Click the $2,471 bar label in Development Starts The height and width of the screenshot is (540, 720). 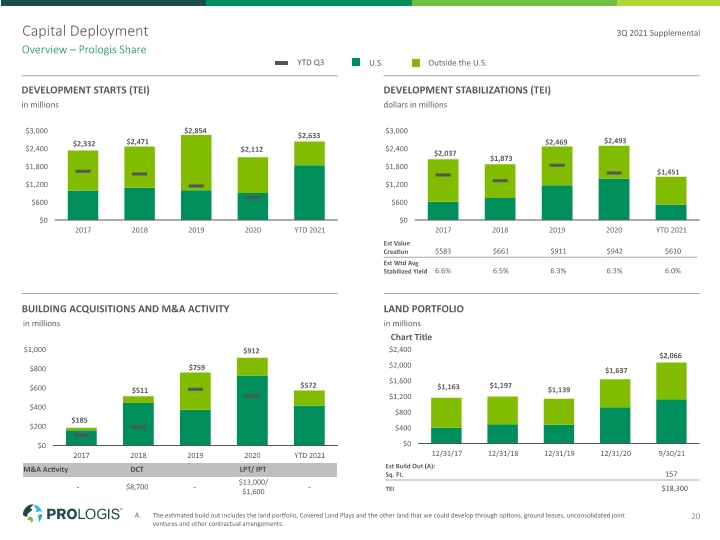coord(138,141)
